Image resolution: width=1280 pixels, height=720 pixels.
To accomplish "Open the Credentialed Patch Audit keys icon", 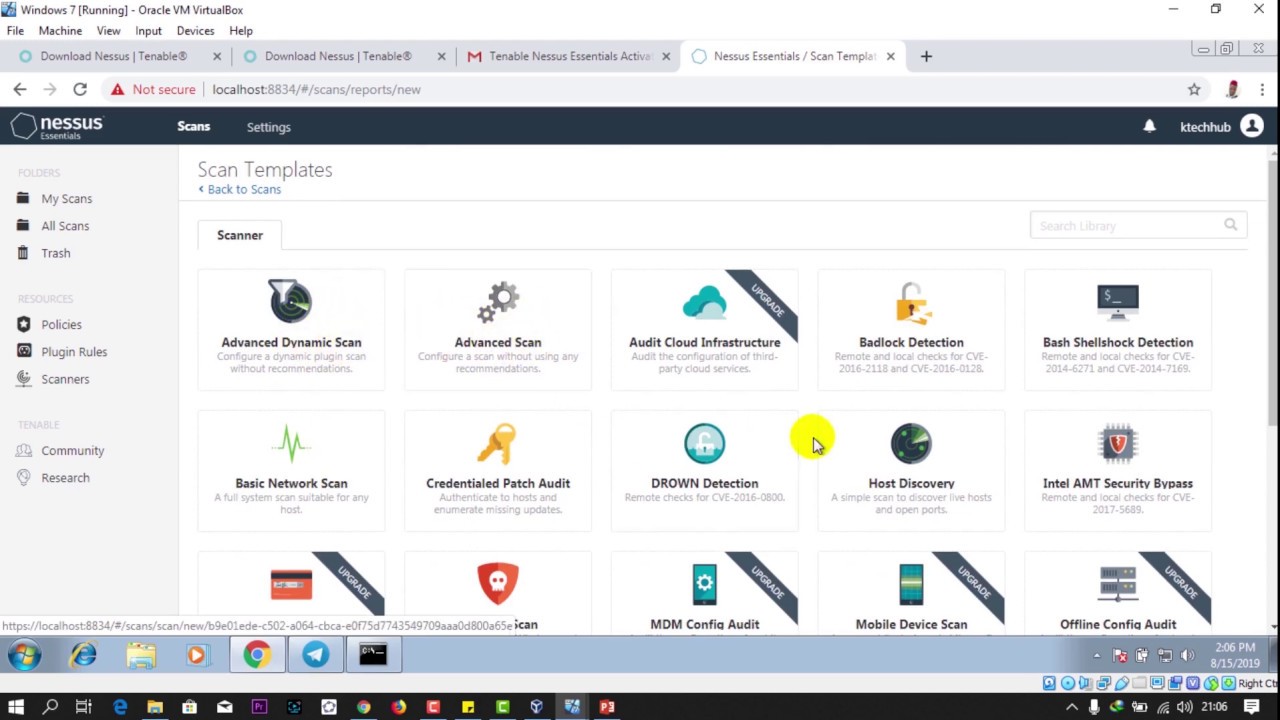I will tap(498, 443).
